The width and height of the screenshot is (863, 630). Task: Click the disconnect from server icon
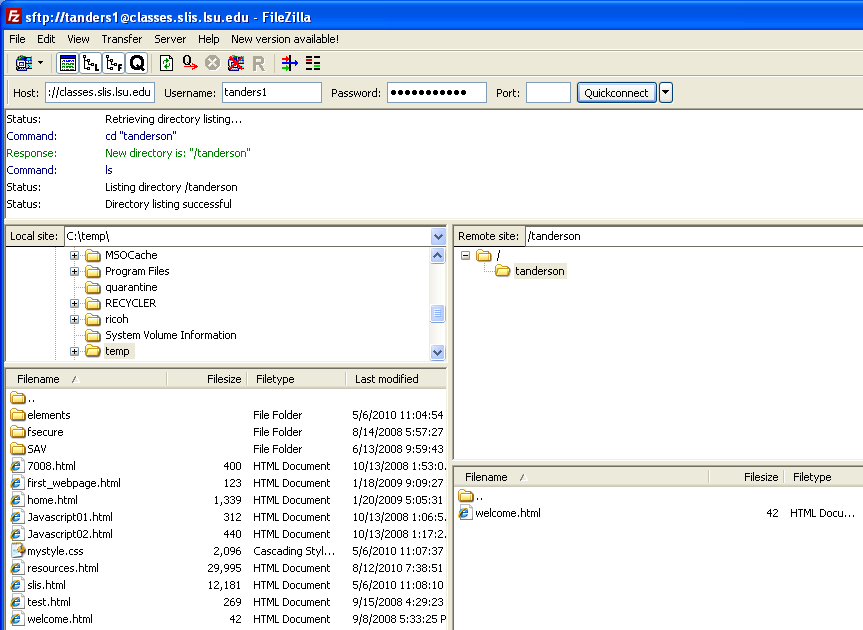click(x=235, y=63)
